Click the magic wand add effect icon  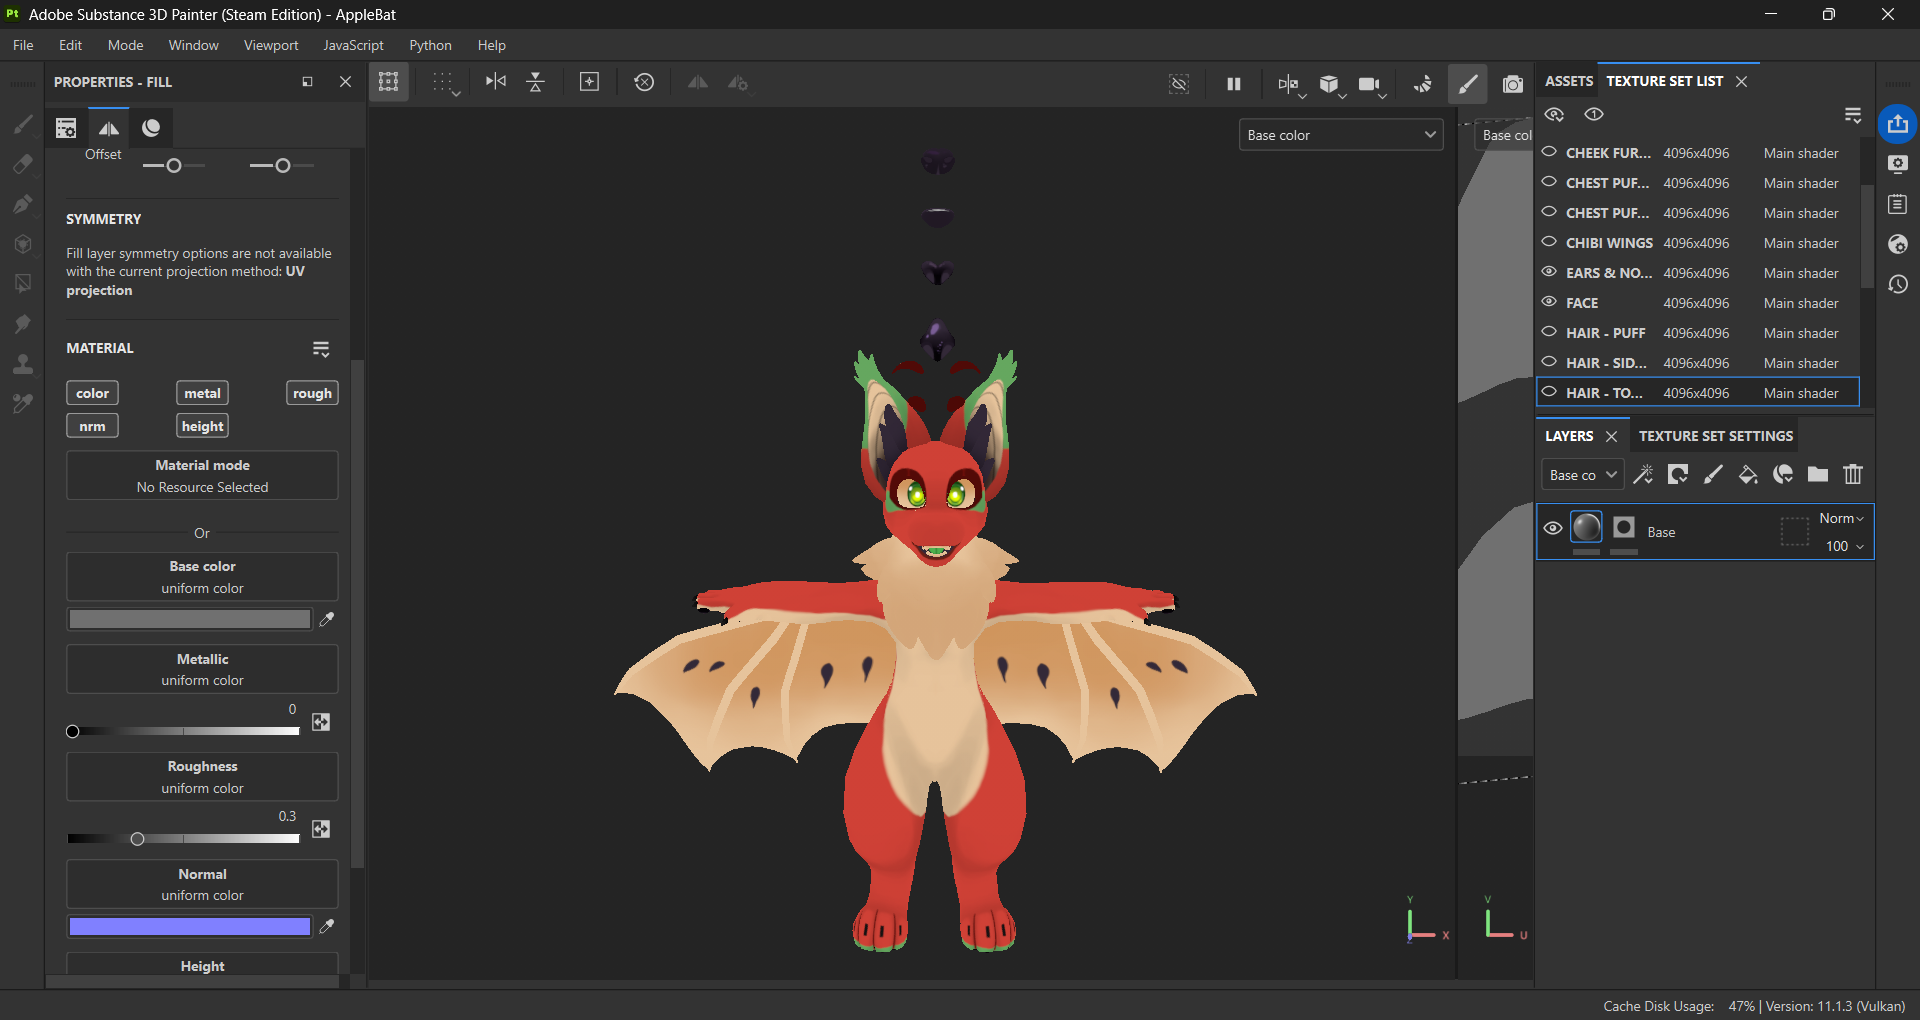pyautogui.click(x=1643, y=475)
